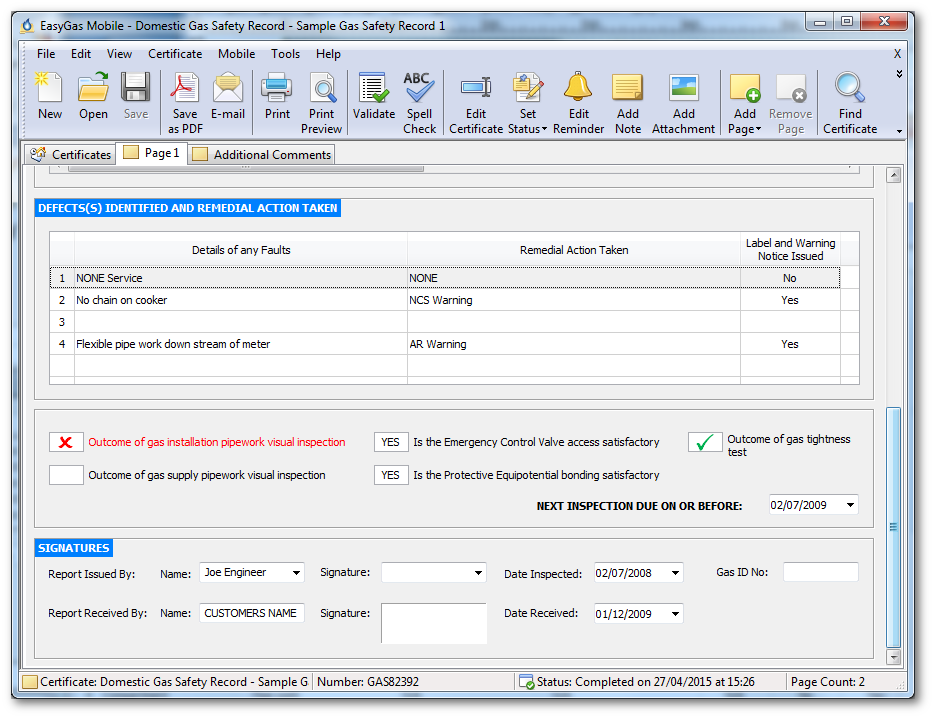Run Spell Check
Viewport: 934px width, 718px height.
pyautogui.click(x=419, y=102)
